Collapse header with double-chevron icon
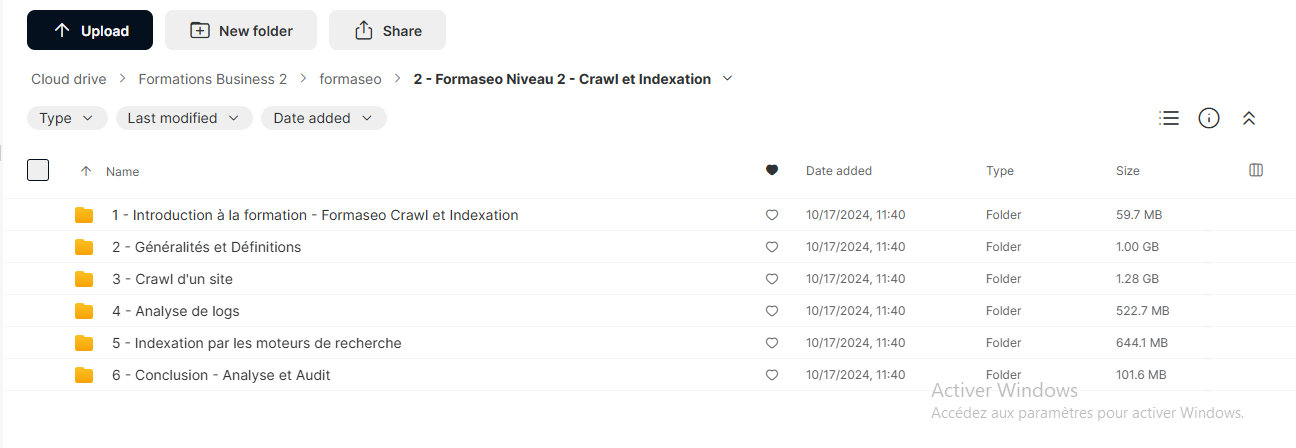1296x448 pixels. [1248, 118]
